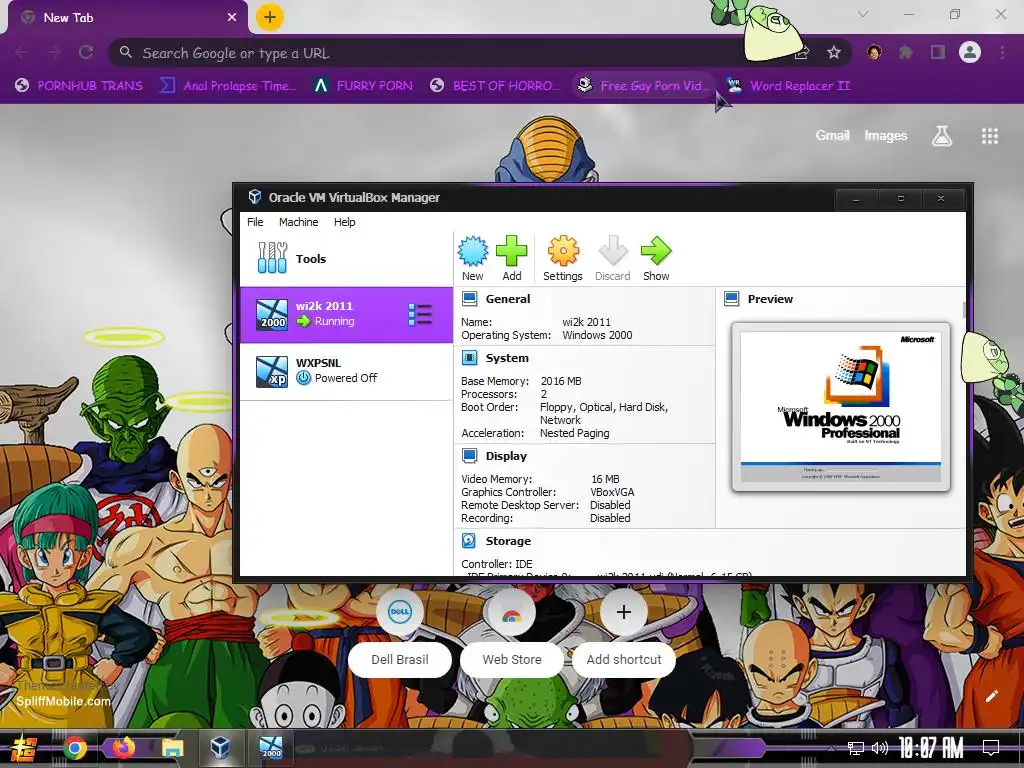Click the General section monitor icon
The height and width of the screenshot is (768, 1024).
pyautogui.click(x=469, y=299)
